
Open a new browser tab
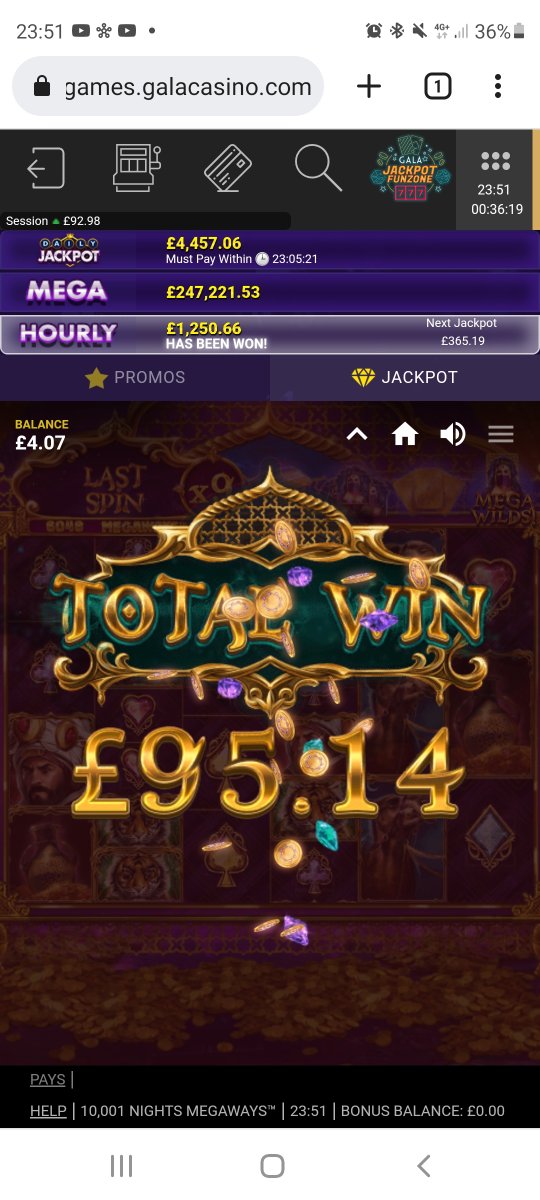tap(369, 87)
